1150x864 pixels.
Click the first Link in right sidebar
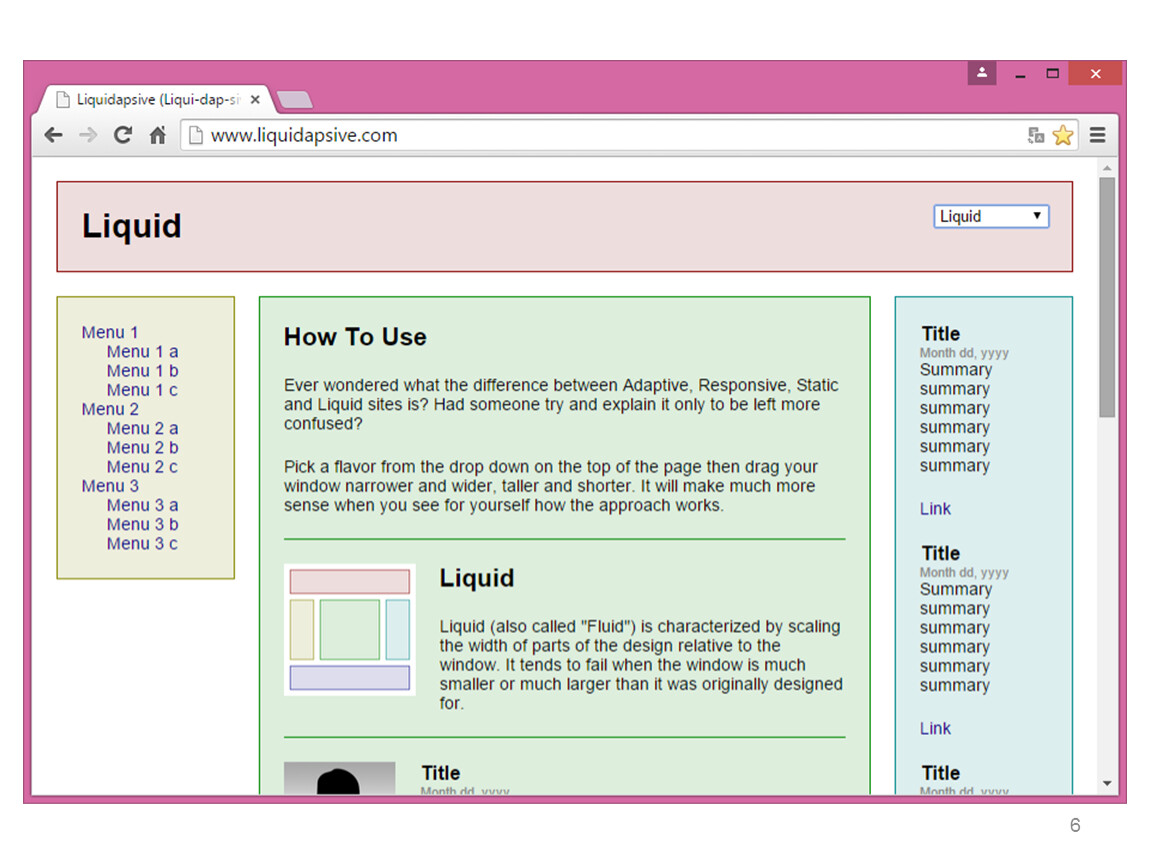pos(935,509)
